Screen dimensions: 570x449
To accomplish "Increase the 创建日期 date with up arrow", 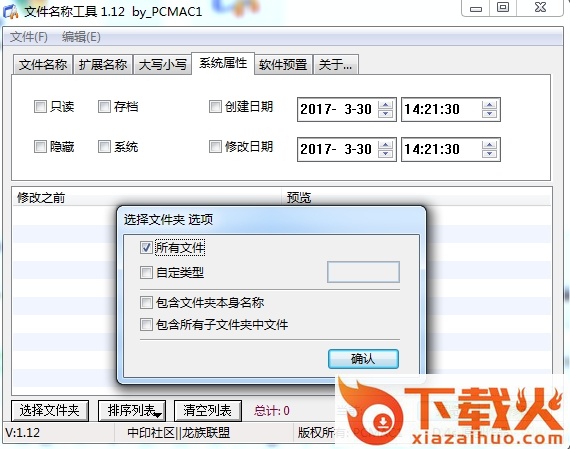I will point(385,105).
